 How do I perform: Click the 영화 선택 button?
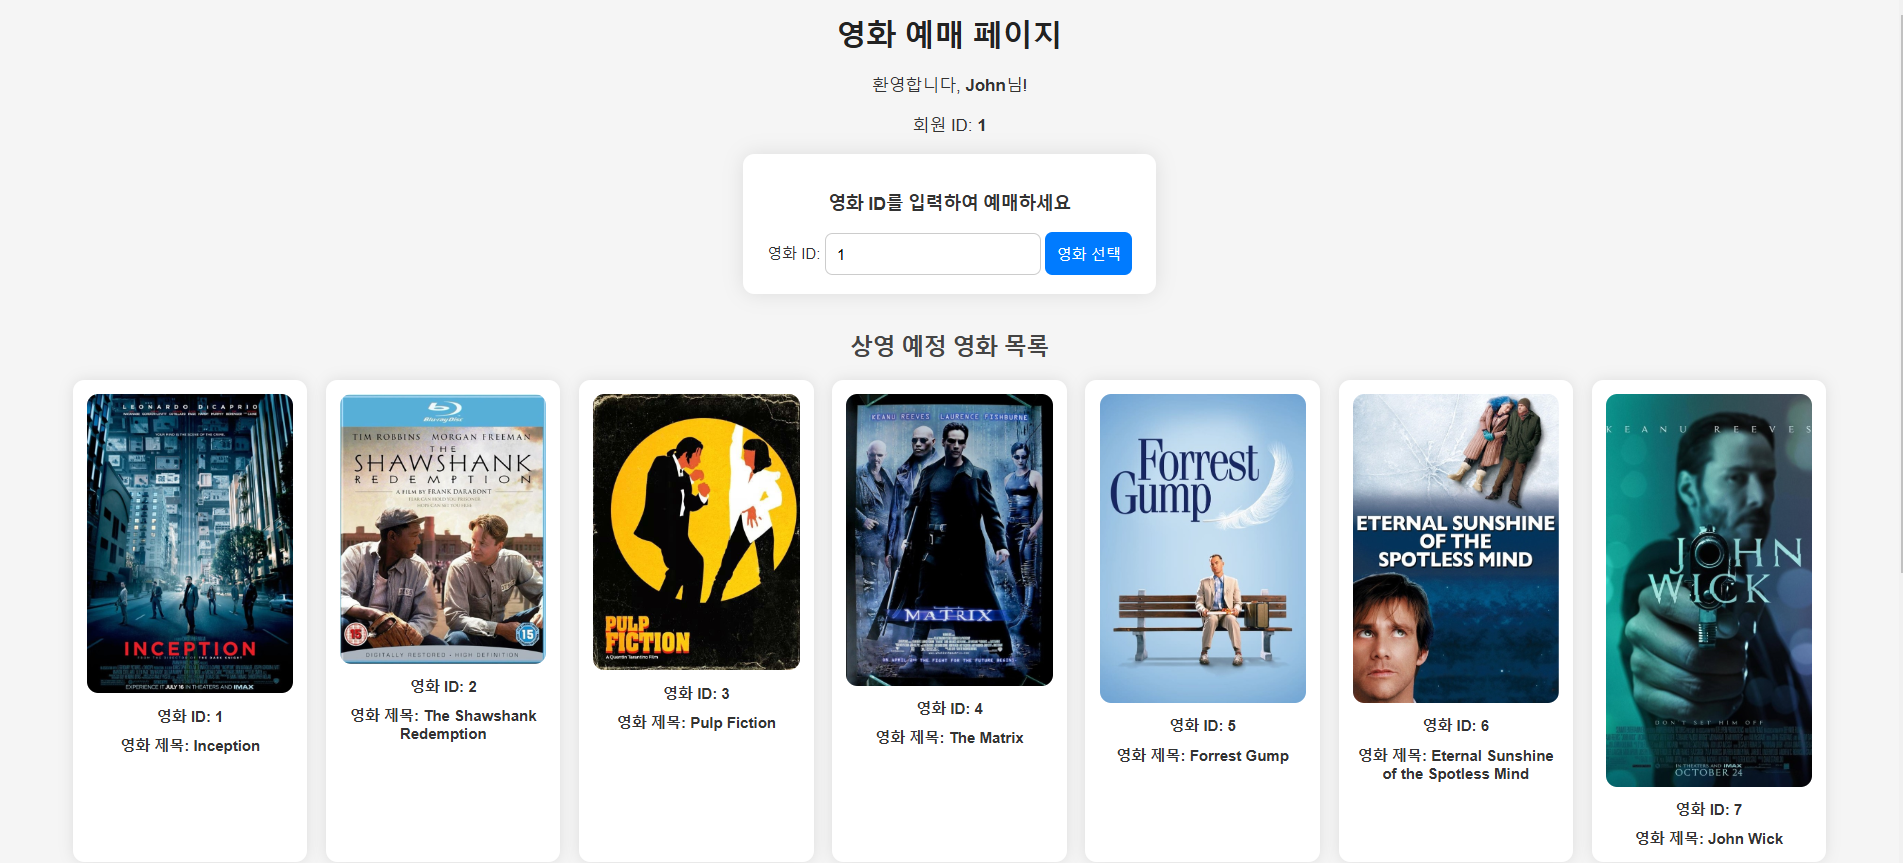coord(1088,254)
